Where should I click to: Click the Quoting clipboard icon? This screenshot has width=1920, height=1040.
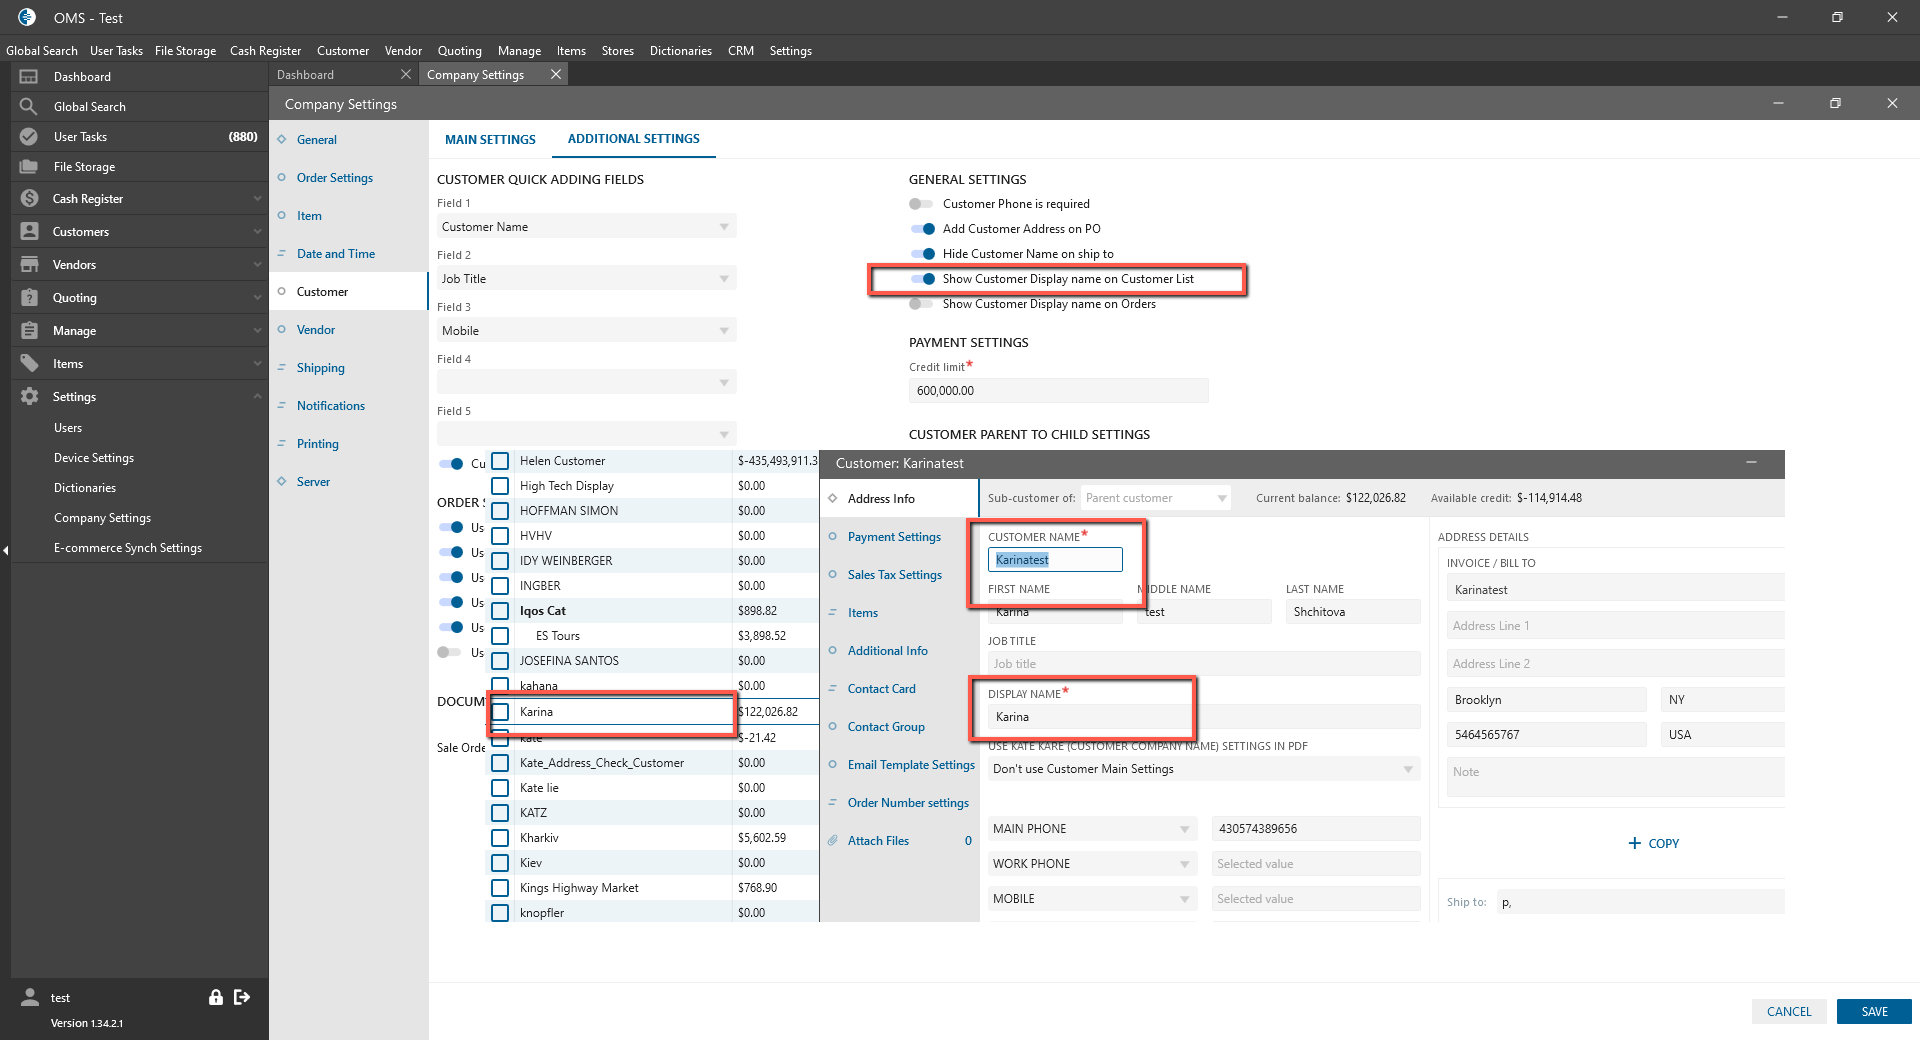pos(29,298)
